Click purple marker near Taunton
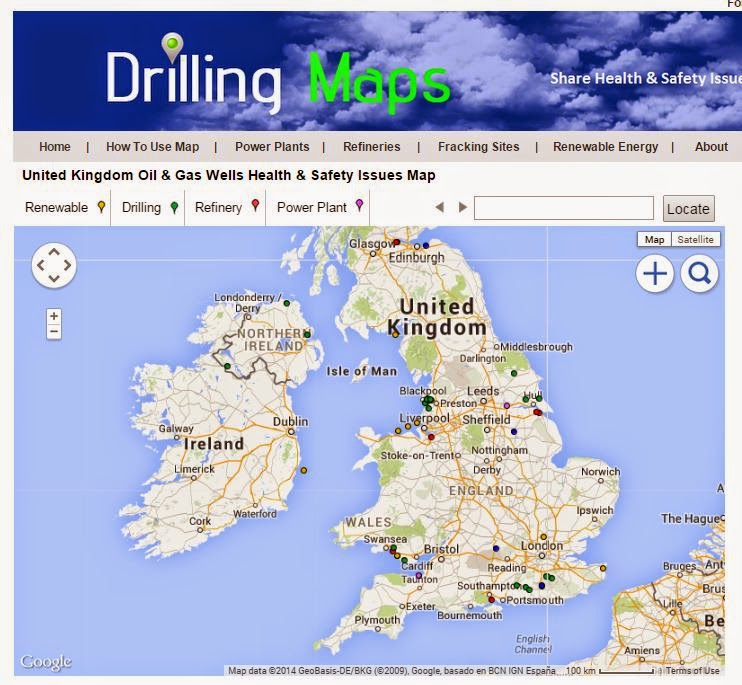This screenshot has width=742, height=685. [418, 575]
